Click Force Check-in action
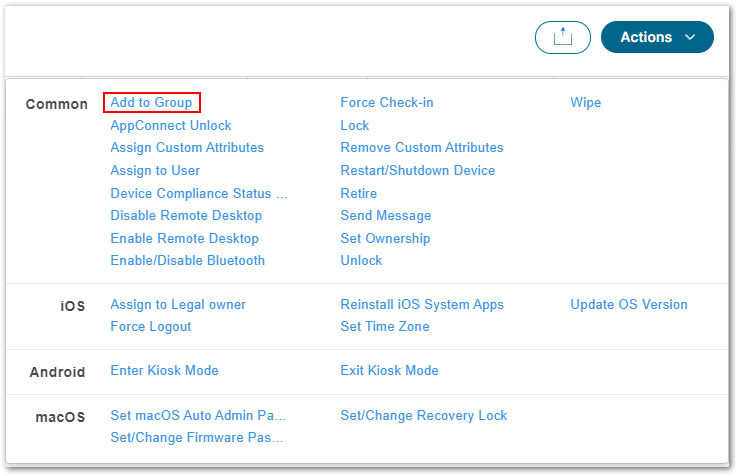Image resolution: width=738 pixels, height=476 pixels. pyautogui.click(x=387, y=102)
